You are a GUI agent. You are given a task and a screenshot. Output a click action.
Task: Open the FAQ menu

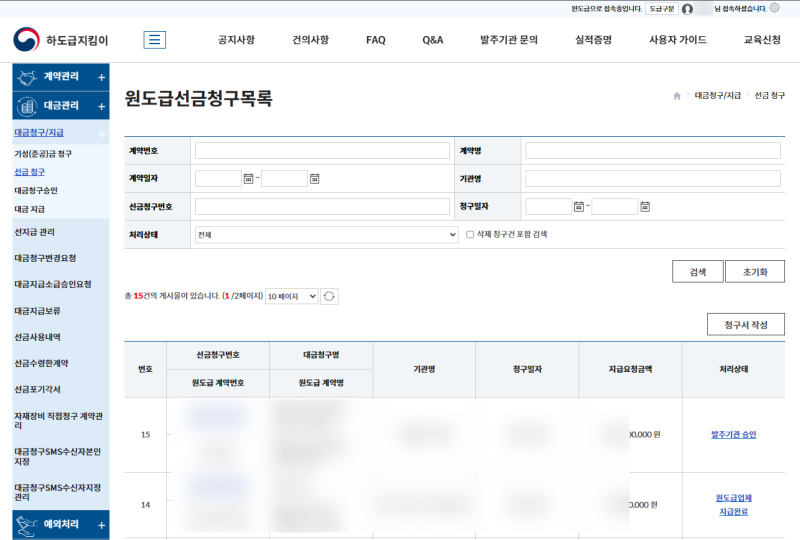[376, 40]
